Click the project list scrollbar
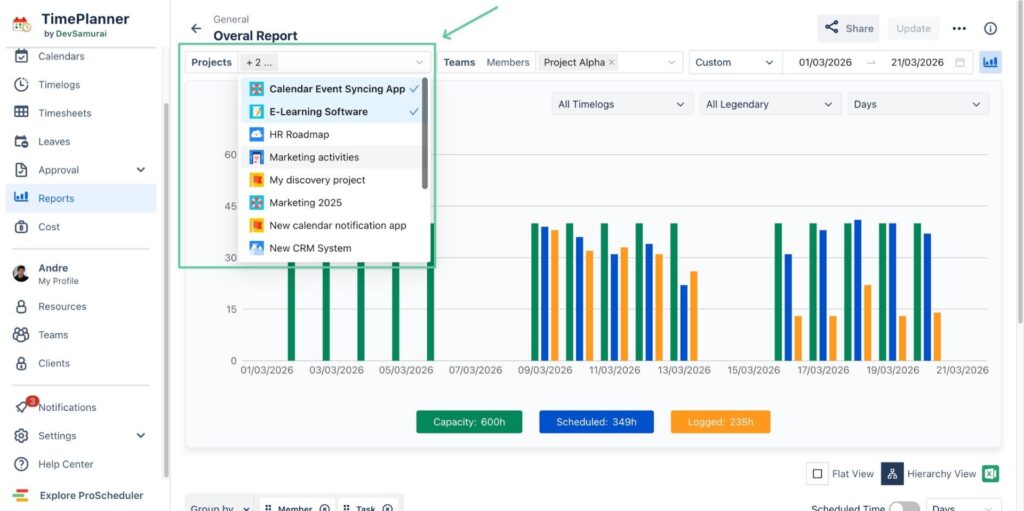The width and height of the screenshot is (1024, 511). pos(425,133)
